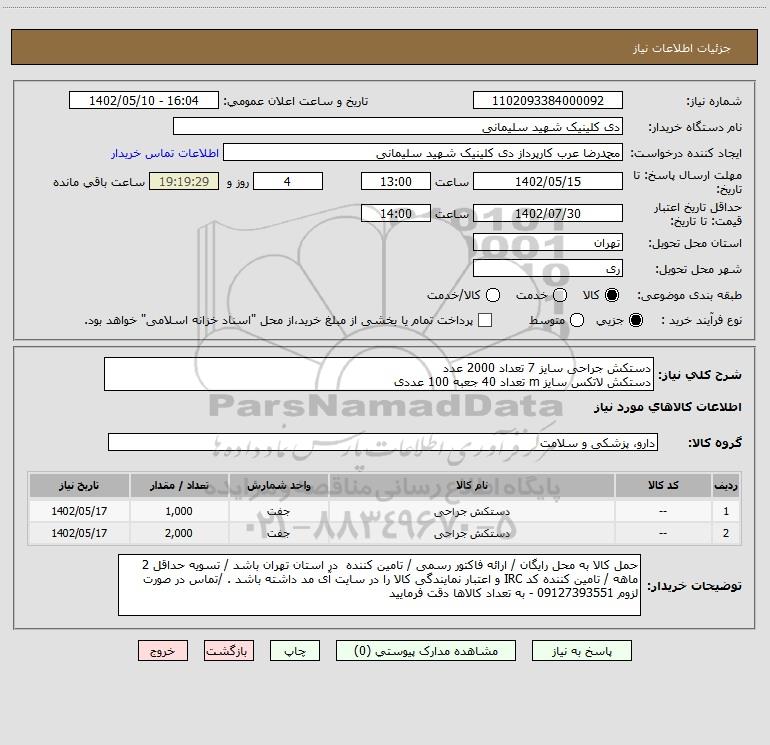This screenshot has height=745, width=770.
Task: Click row number 2 cell
Action: pyautogui.click(x=726, y=533)
